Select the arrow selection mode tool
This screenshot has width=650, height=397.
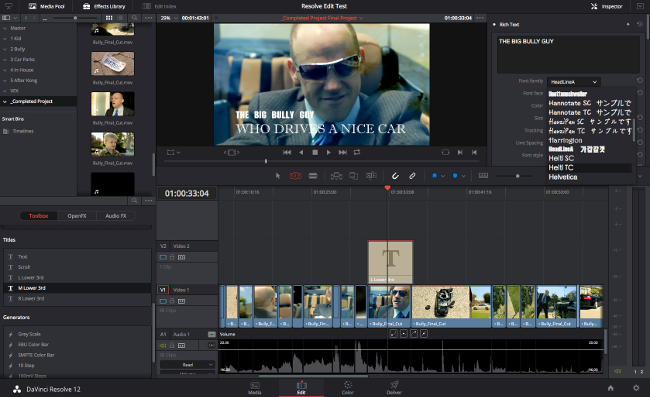click(278, 176)
